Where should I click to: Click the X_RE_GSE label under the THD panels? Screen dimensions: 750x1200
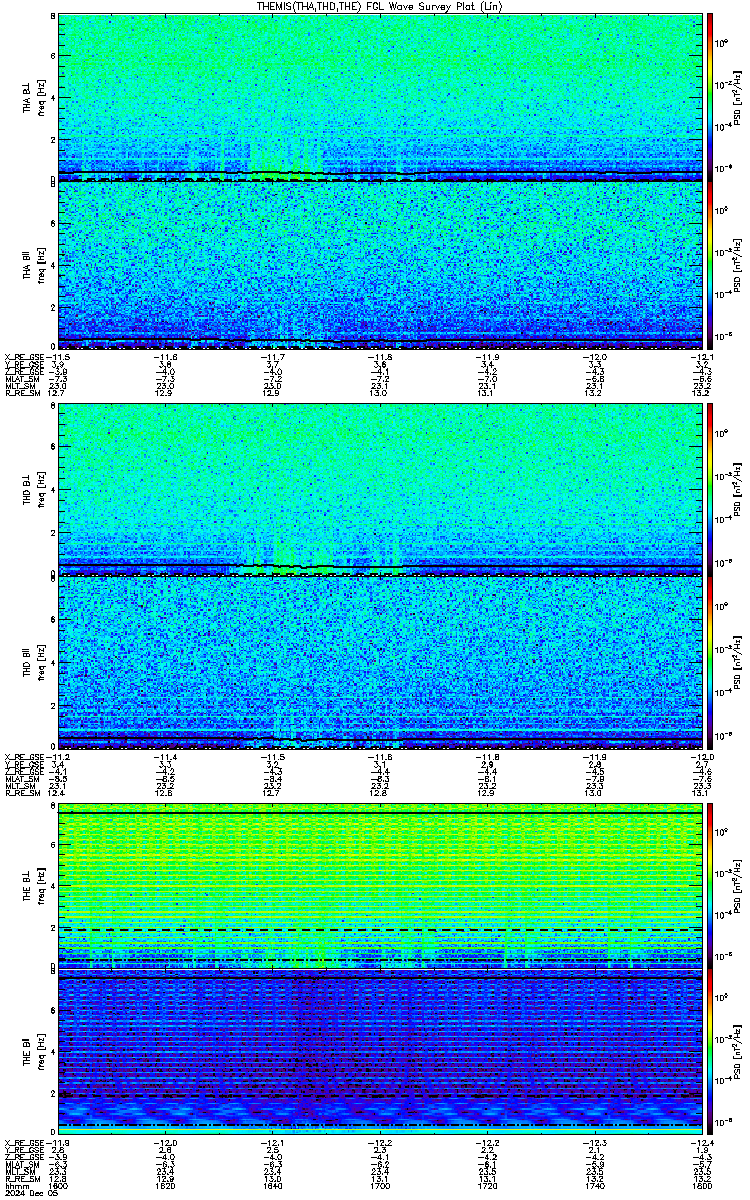coord(22,756)
